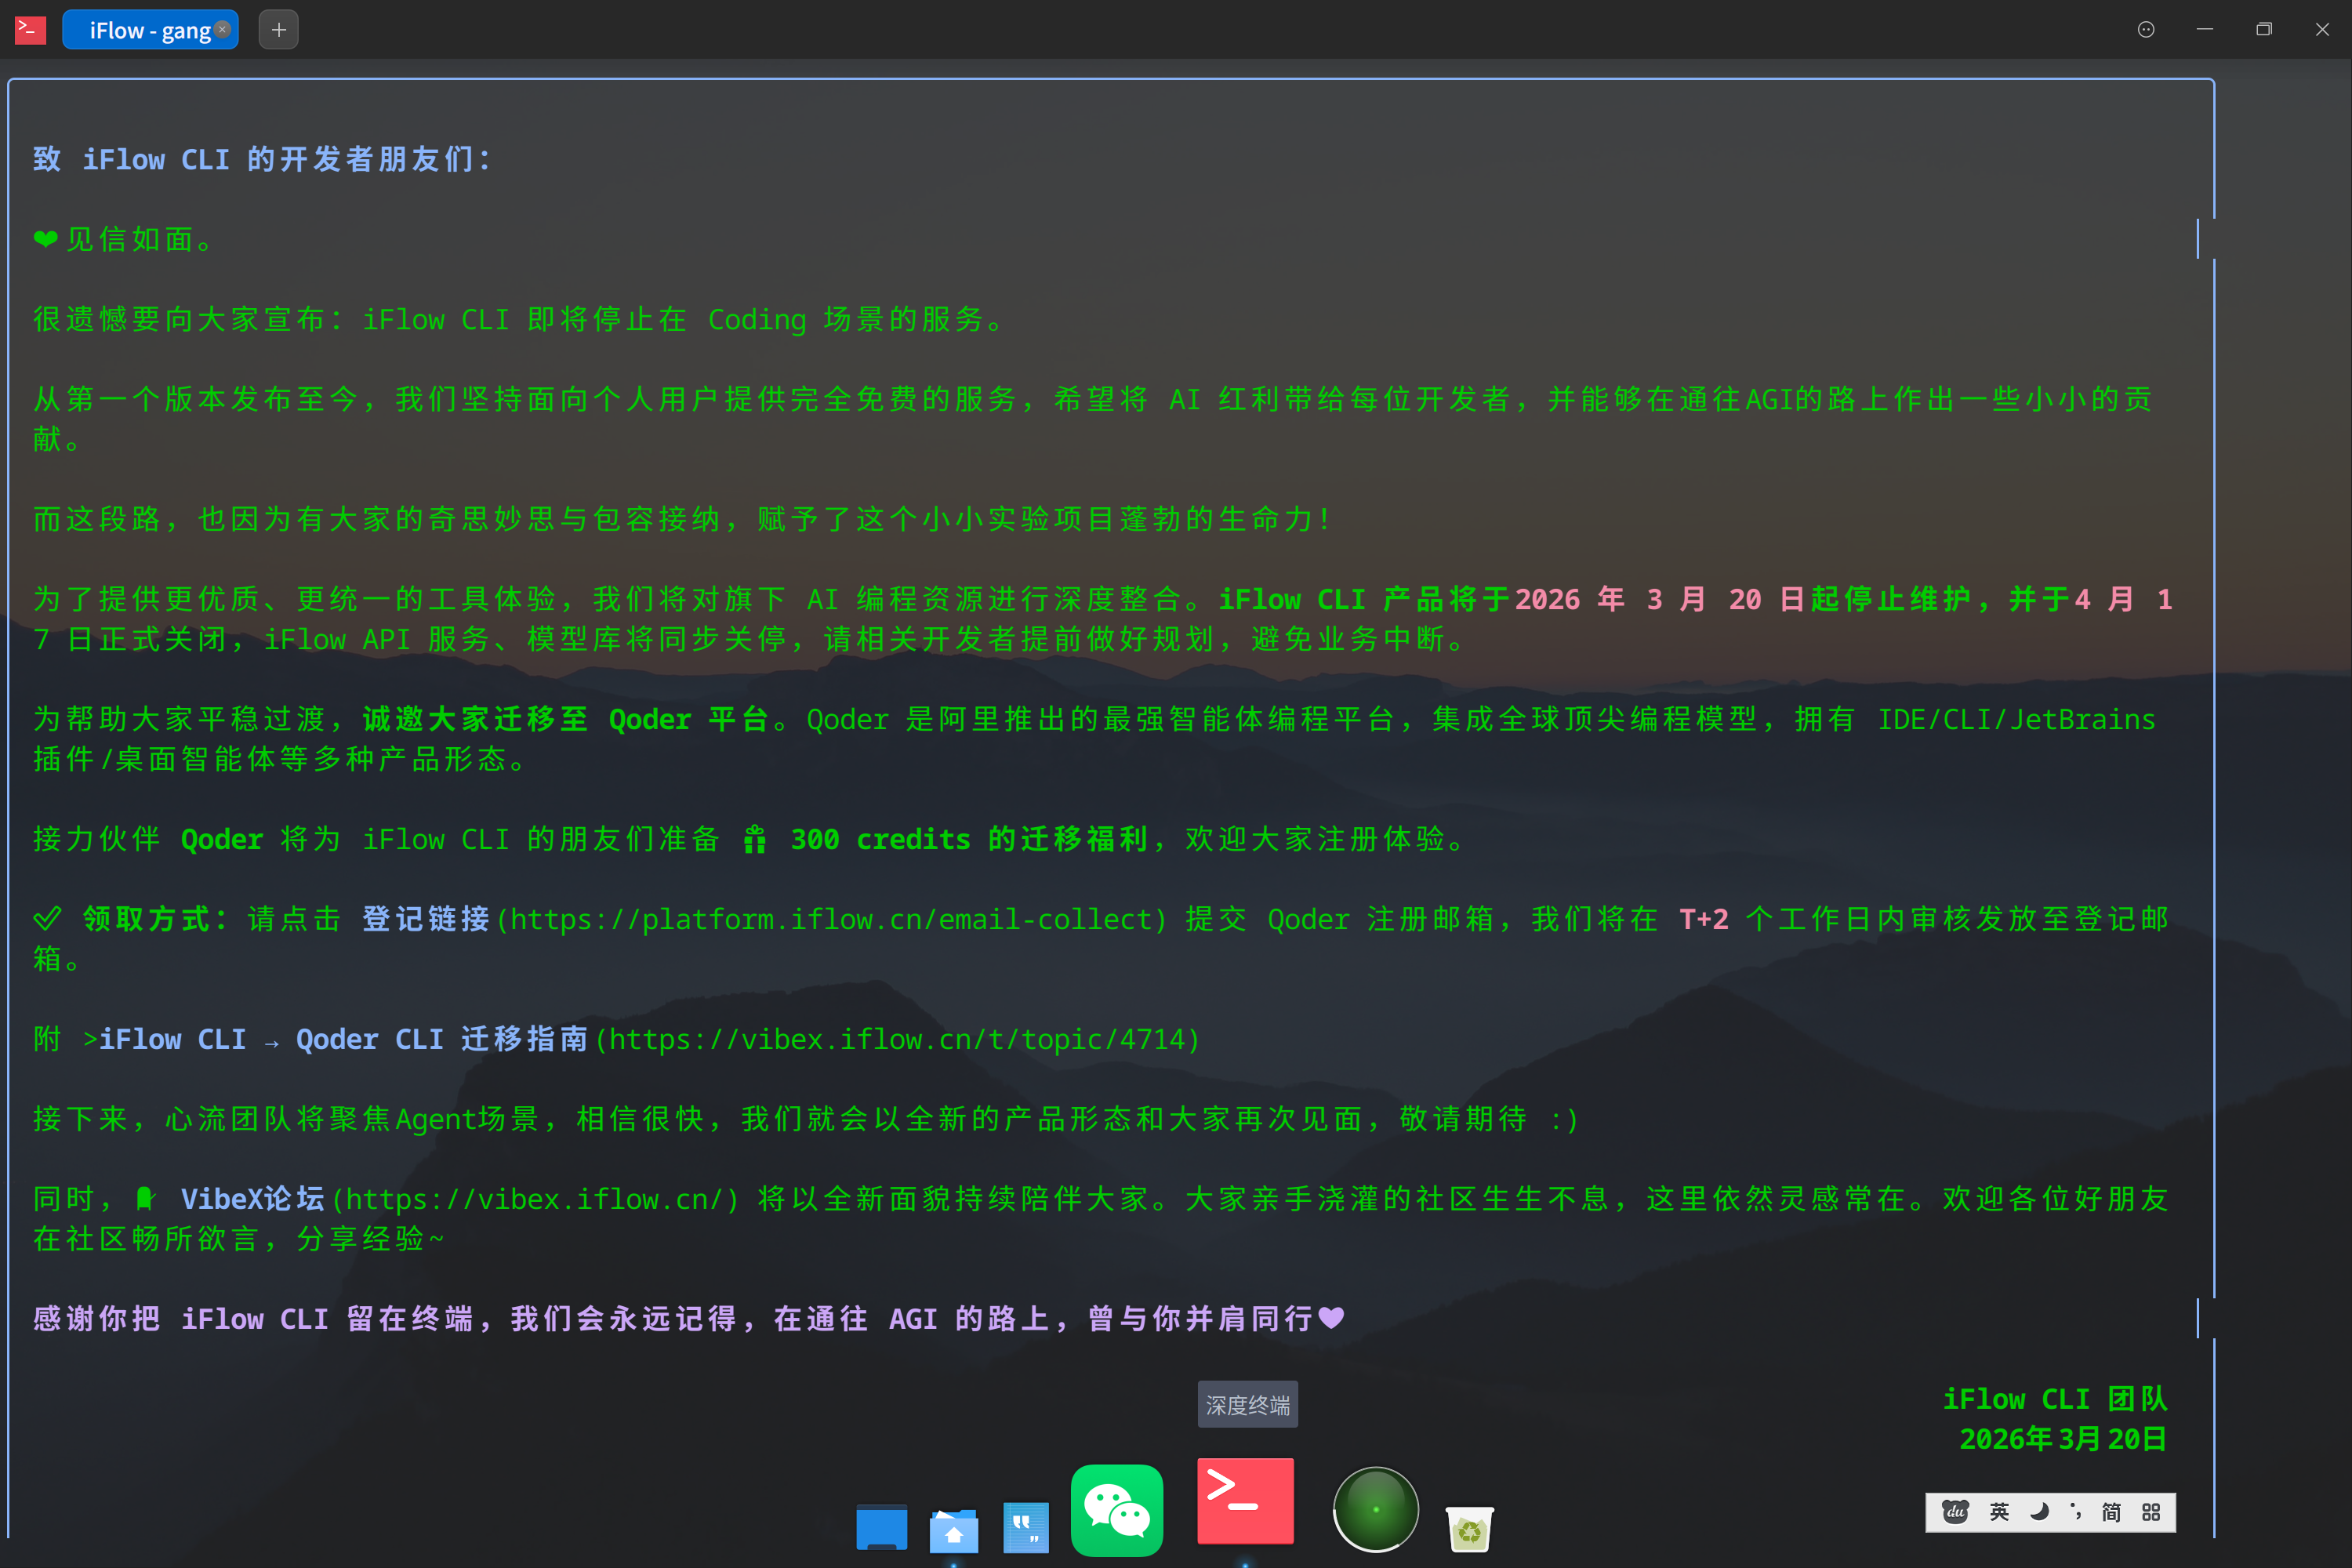
Task: Open the terminal main menu dots icon
Action: click(2145, 29)
